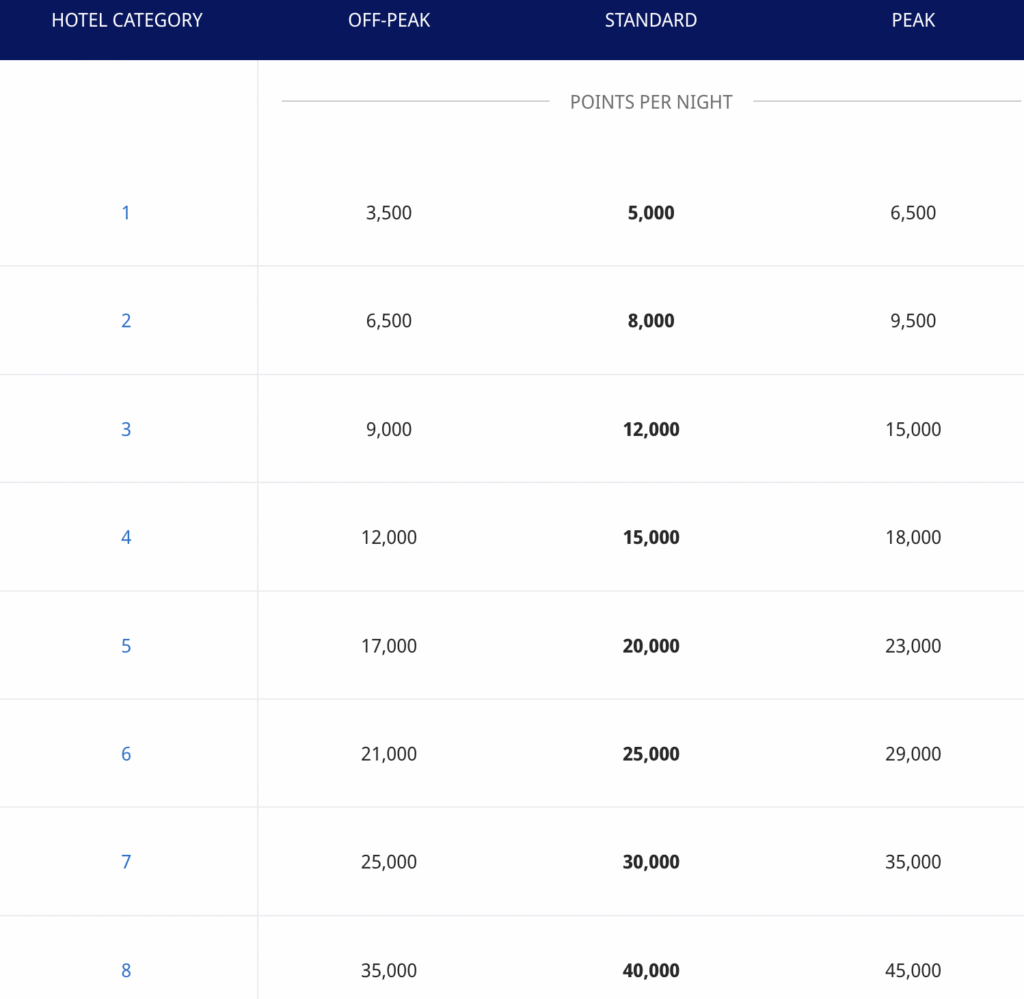This screenshot has height=999, width=1024.
Task: Select the category 7 hotel link
Action: tap(126, 861)
